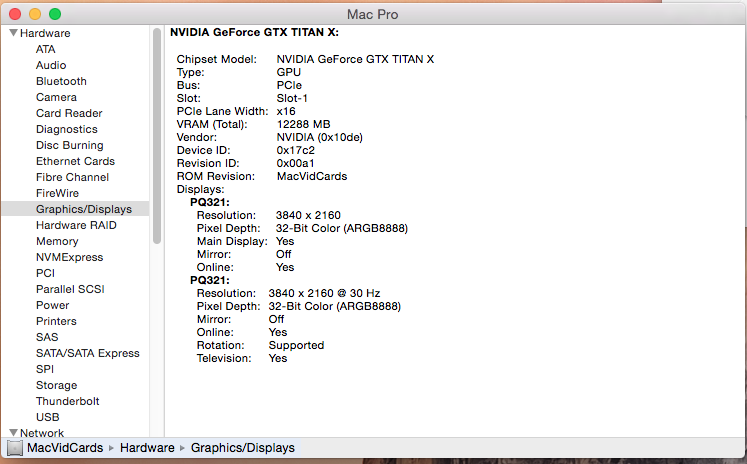747x464 pixels.
Task: Click the NVIDIA GeForce GTX TITAN X heading
Action: click(x=254, y=32)
